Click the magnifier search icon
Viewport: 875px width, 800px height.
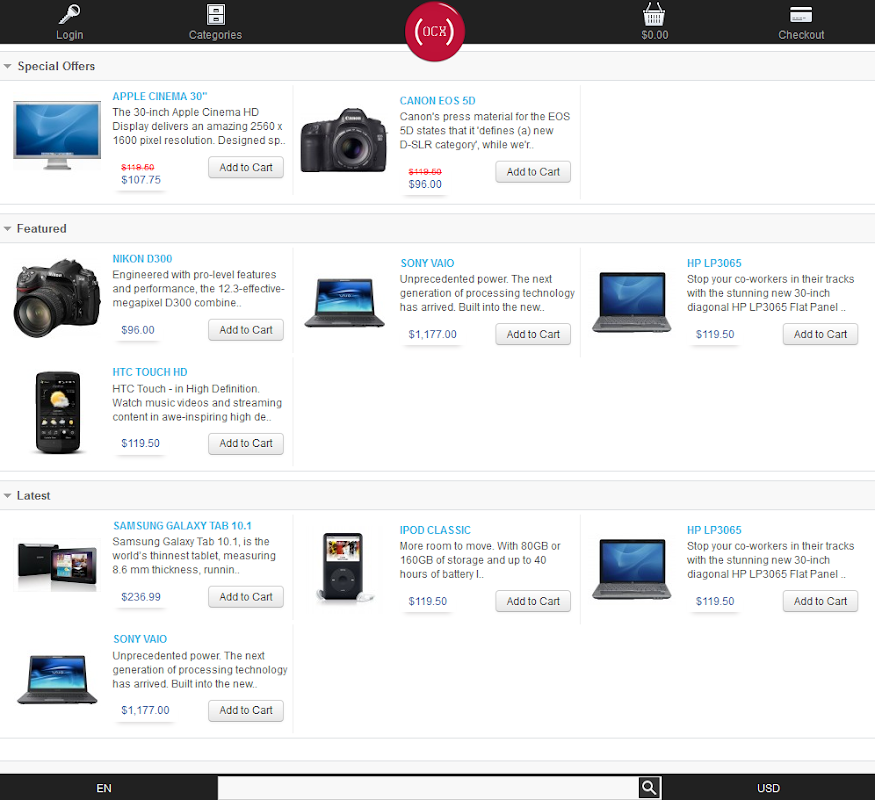pyautogui.click(x=649, y=788)
